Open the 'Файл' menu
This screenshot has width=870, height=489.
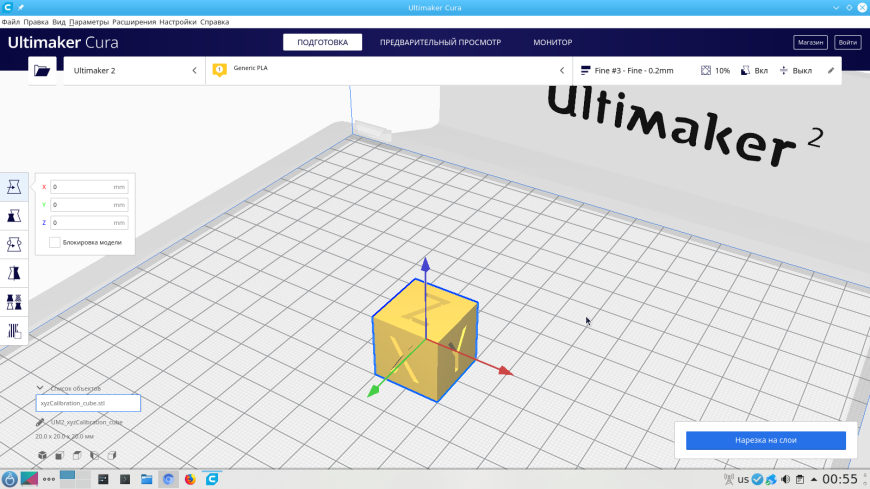point(11,22)
